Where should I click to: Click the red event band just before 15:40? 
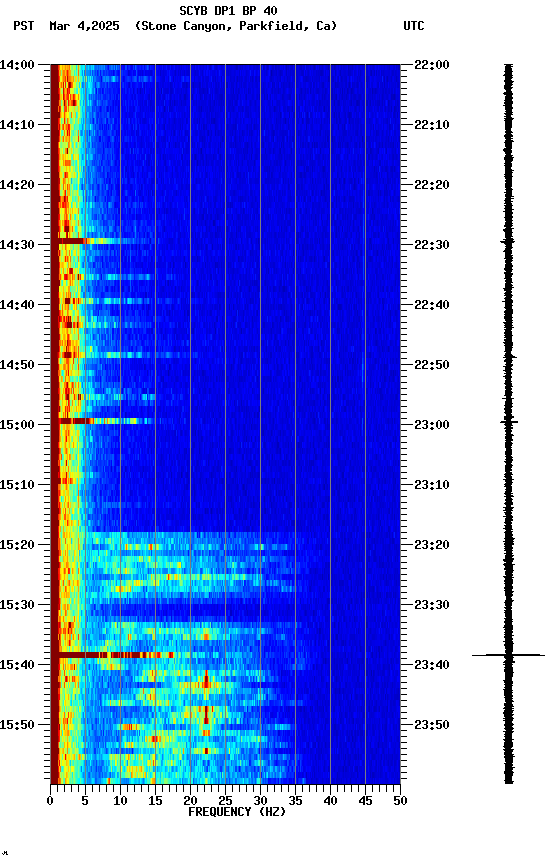coord(116,655)
